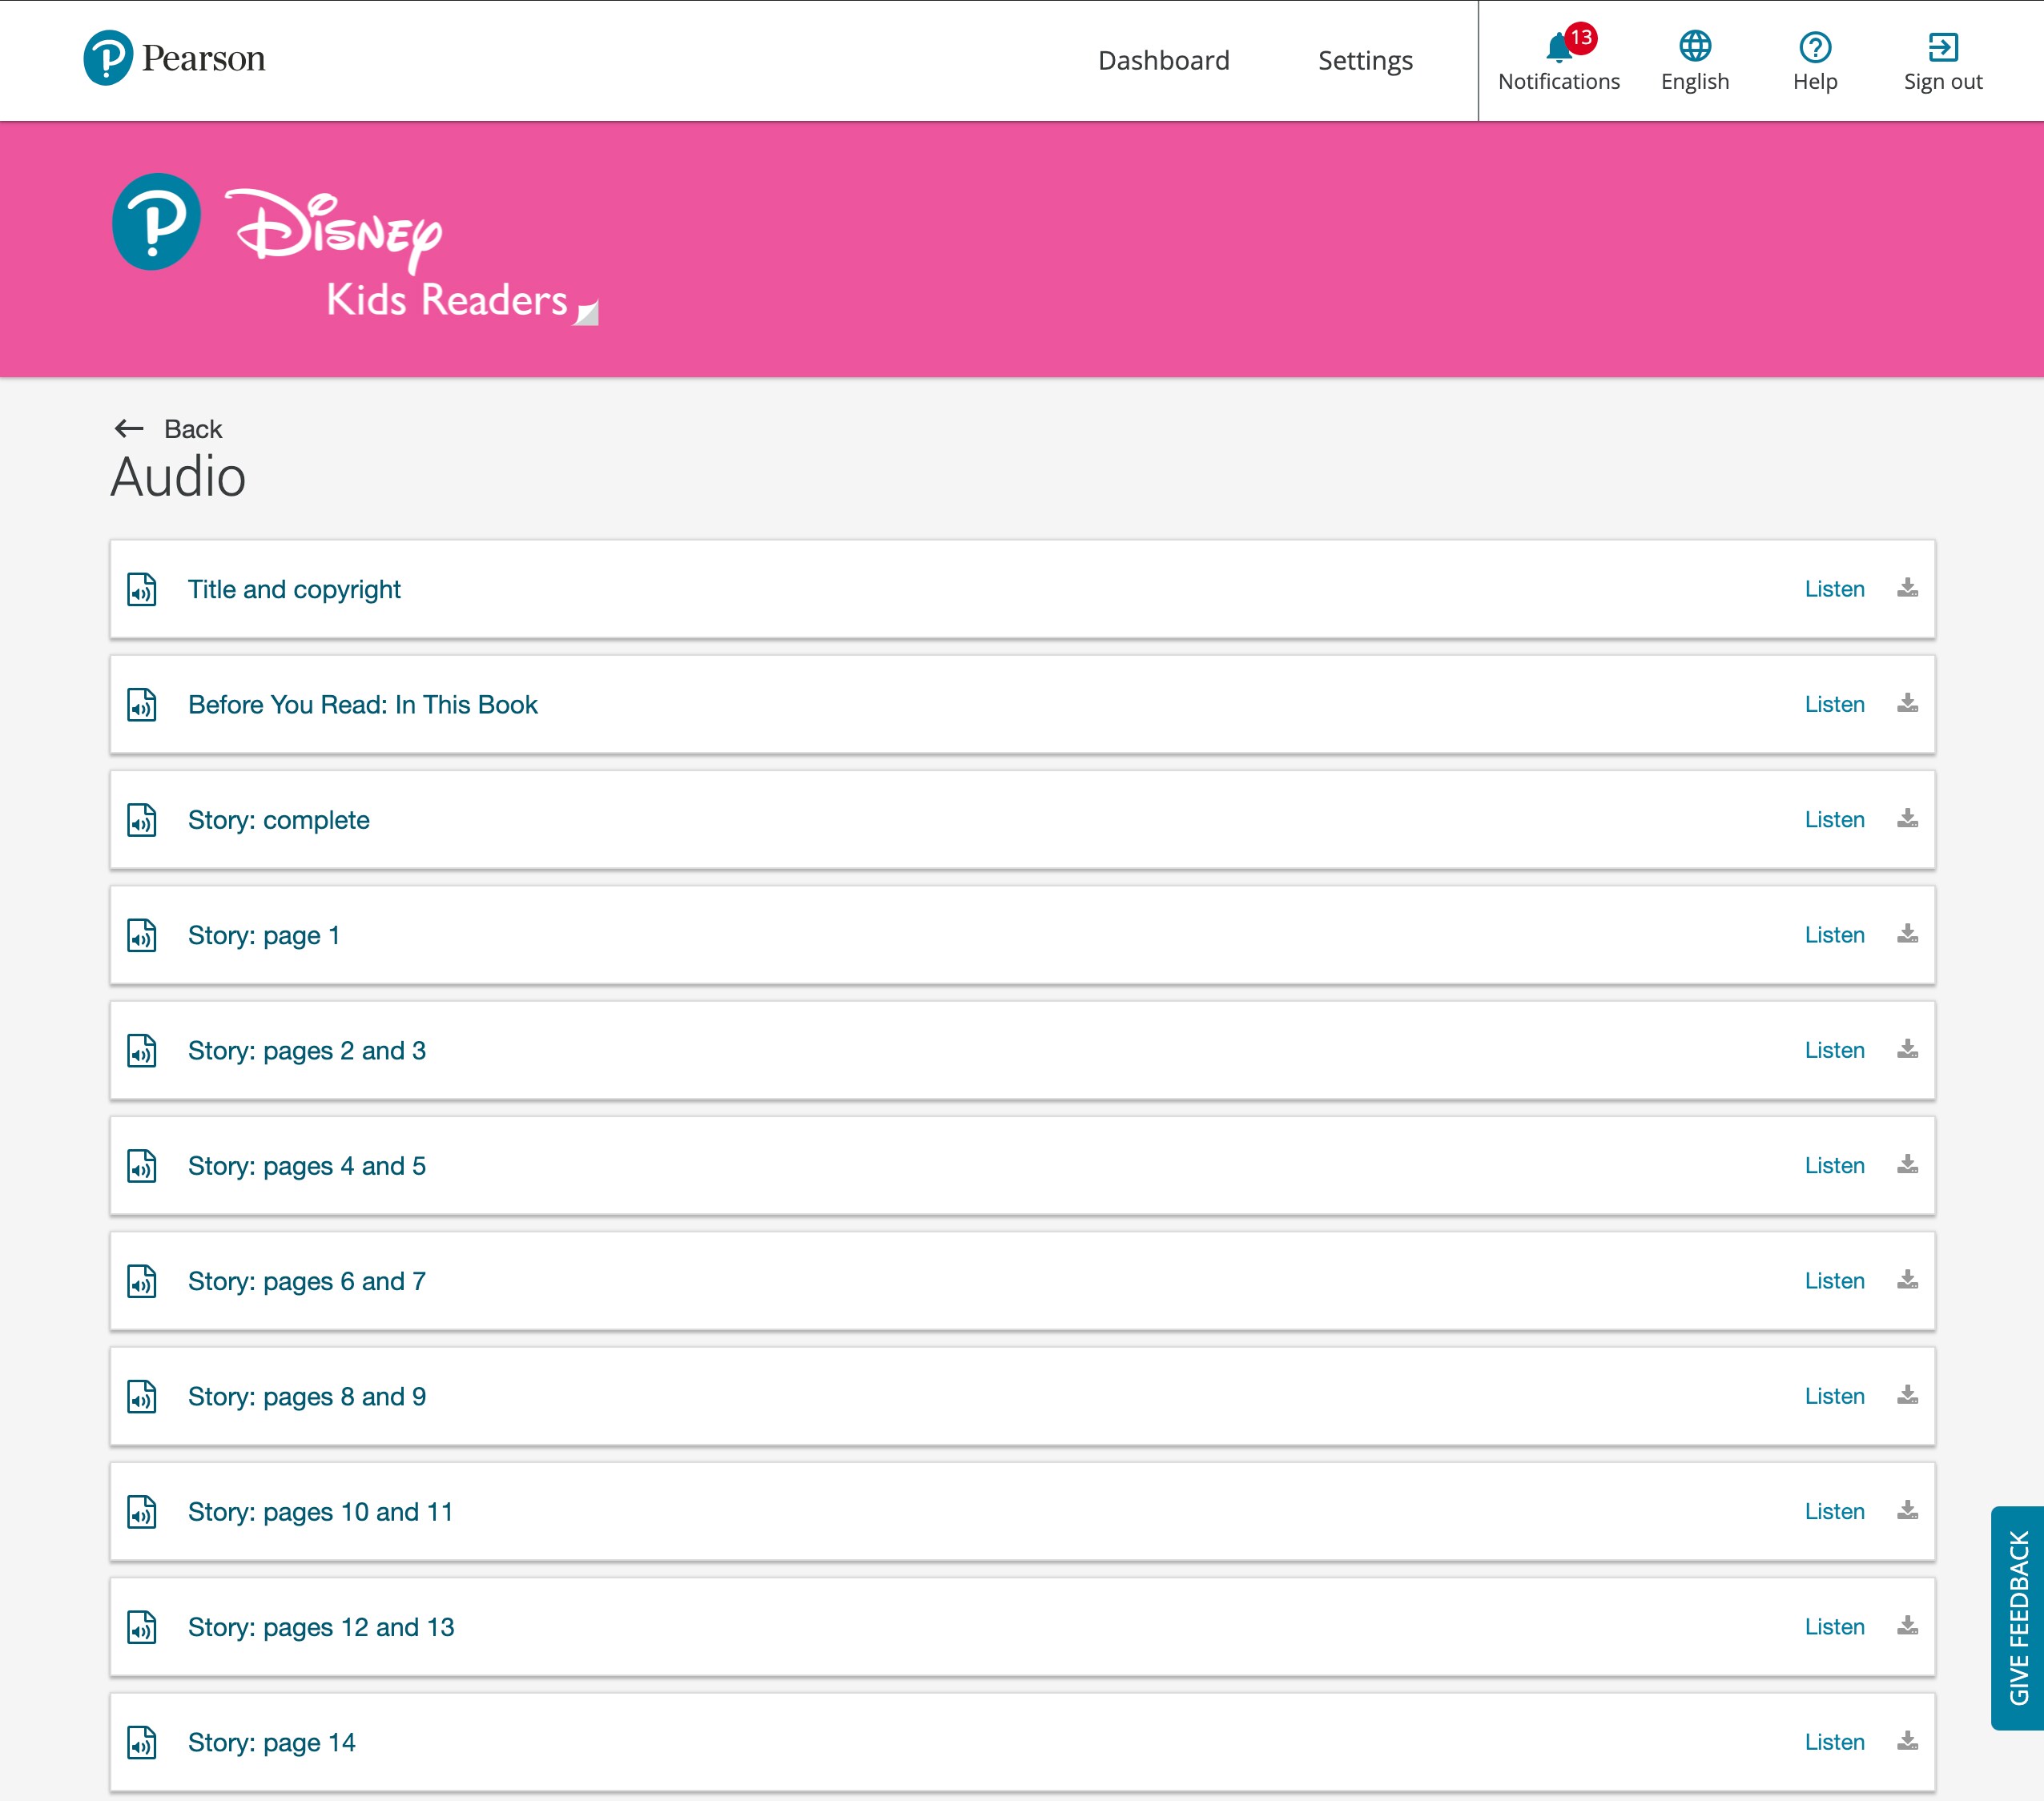
Task: Click the notifications bell icon
Action: (x=1557, y=47)
